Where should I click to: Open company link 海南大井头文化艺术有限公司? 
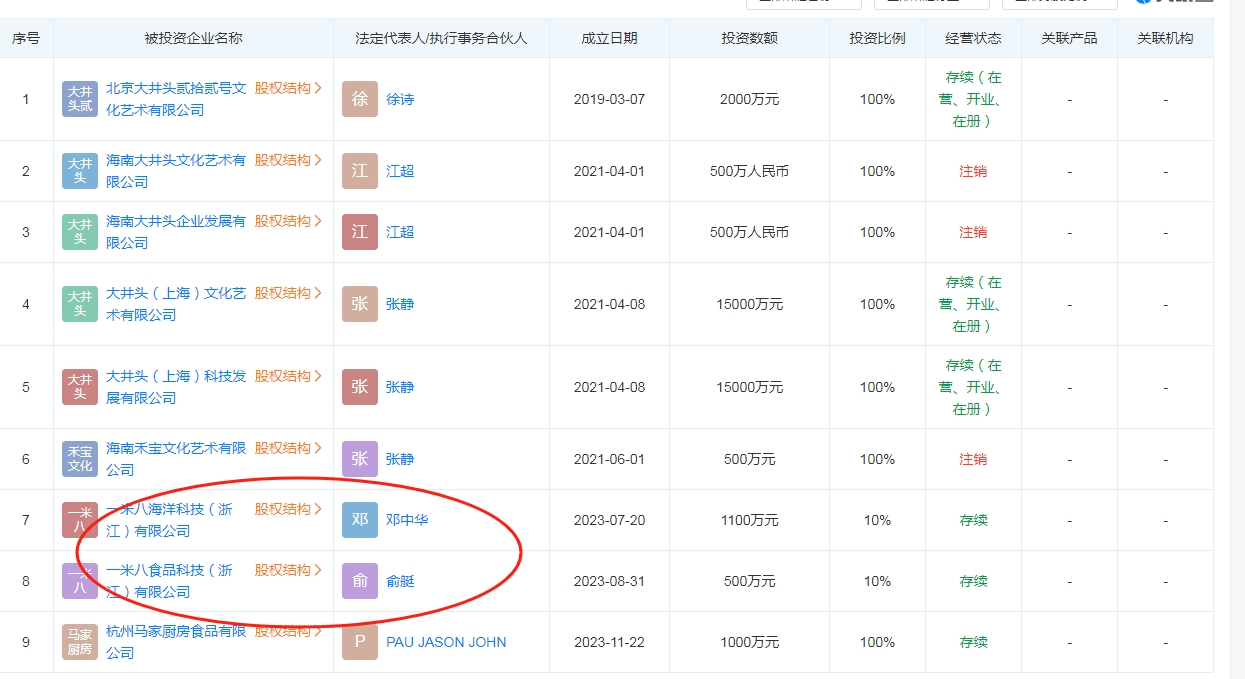[x=176, y=171]
